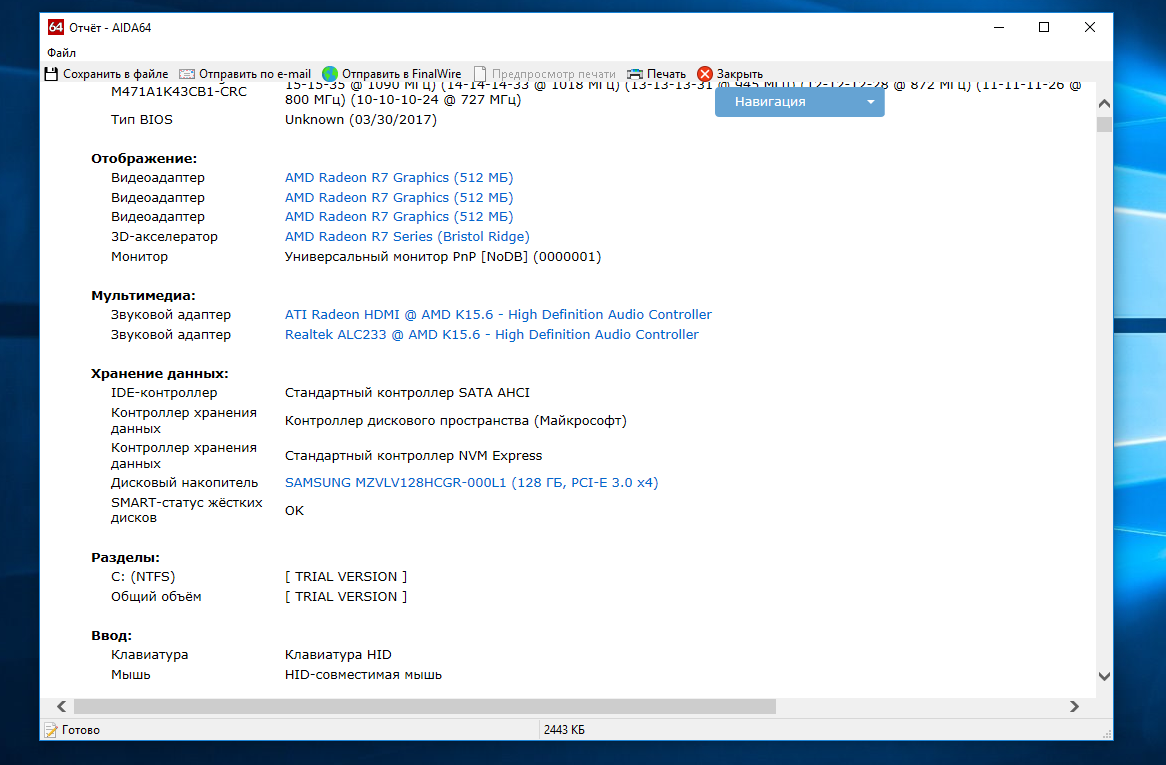Click the floppy disk Save to file icon
The width and height of the screenshot is (1166, 765).
point(51,74)
